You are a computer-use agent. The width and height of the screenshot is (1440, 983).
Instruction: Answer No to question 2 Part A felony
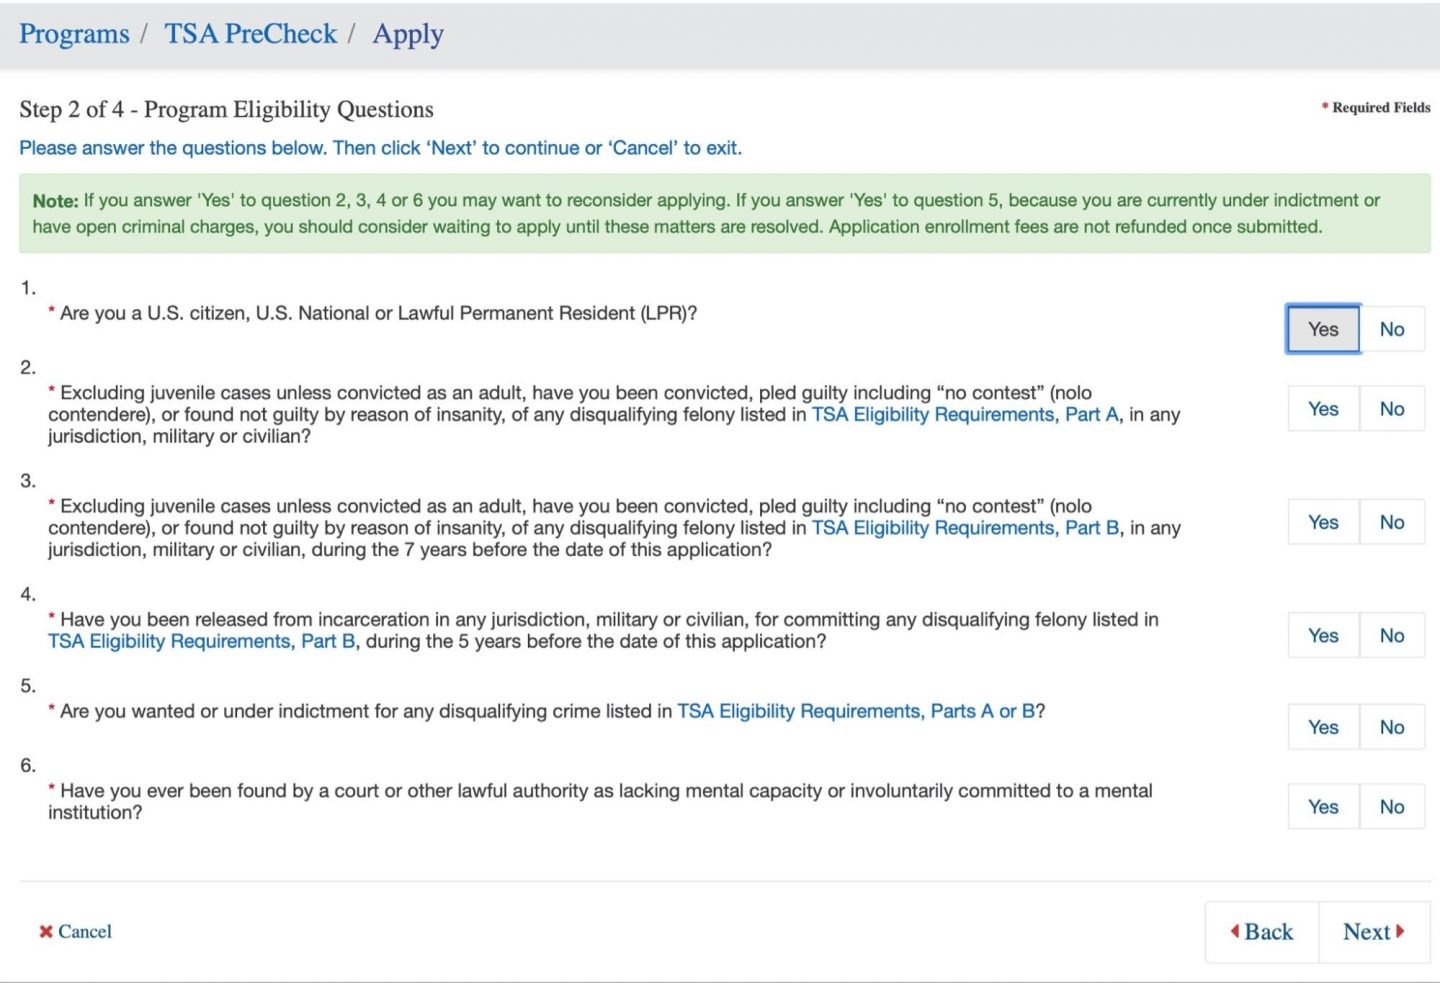click(1391, 409)
